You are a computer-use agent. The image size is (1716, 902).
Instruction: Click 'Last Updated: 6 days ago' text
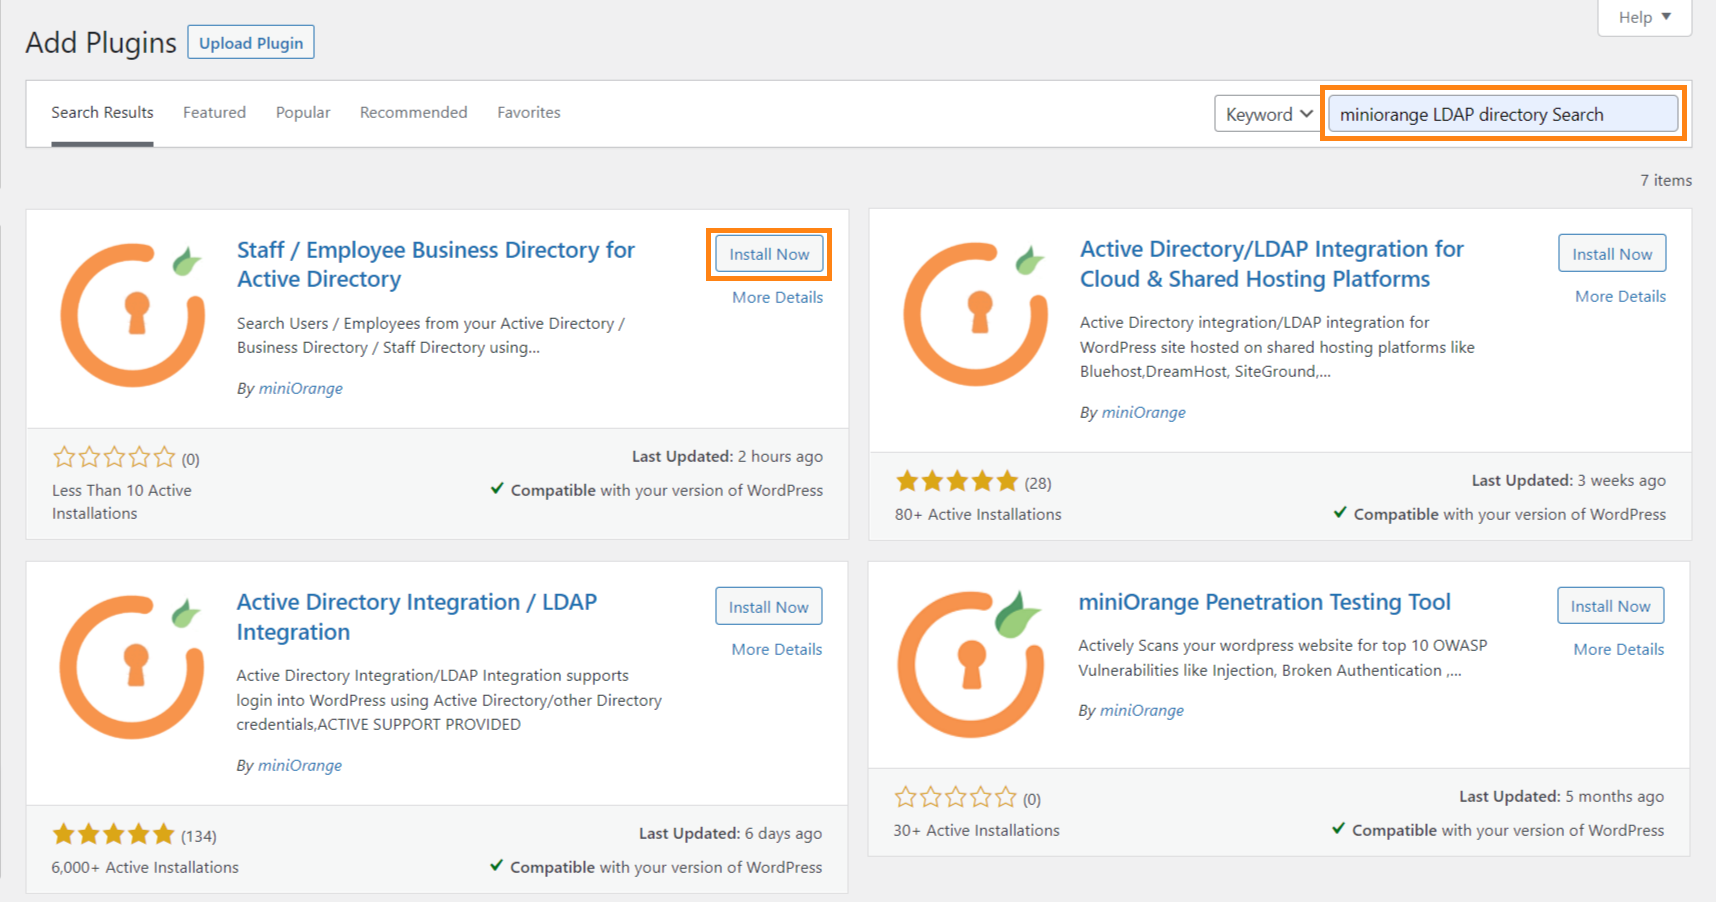(730, 833)
